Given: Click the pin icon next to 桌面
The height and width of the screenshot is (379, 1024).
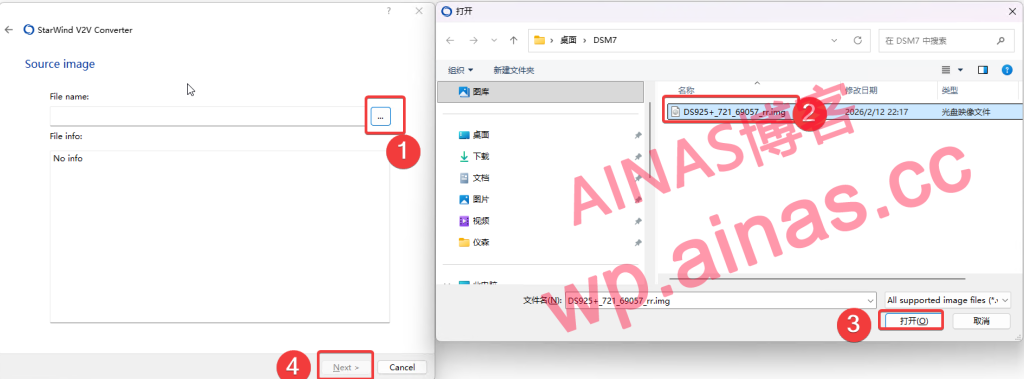Looking at the screenshot, I should click(637, 135).
